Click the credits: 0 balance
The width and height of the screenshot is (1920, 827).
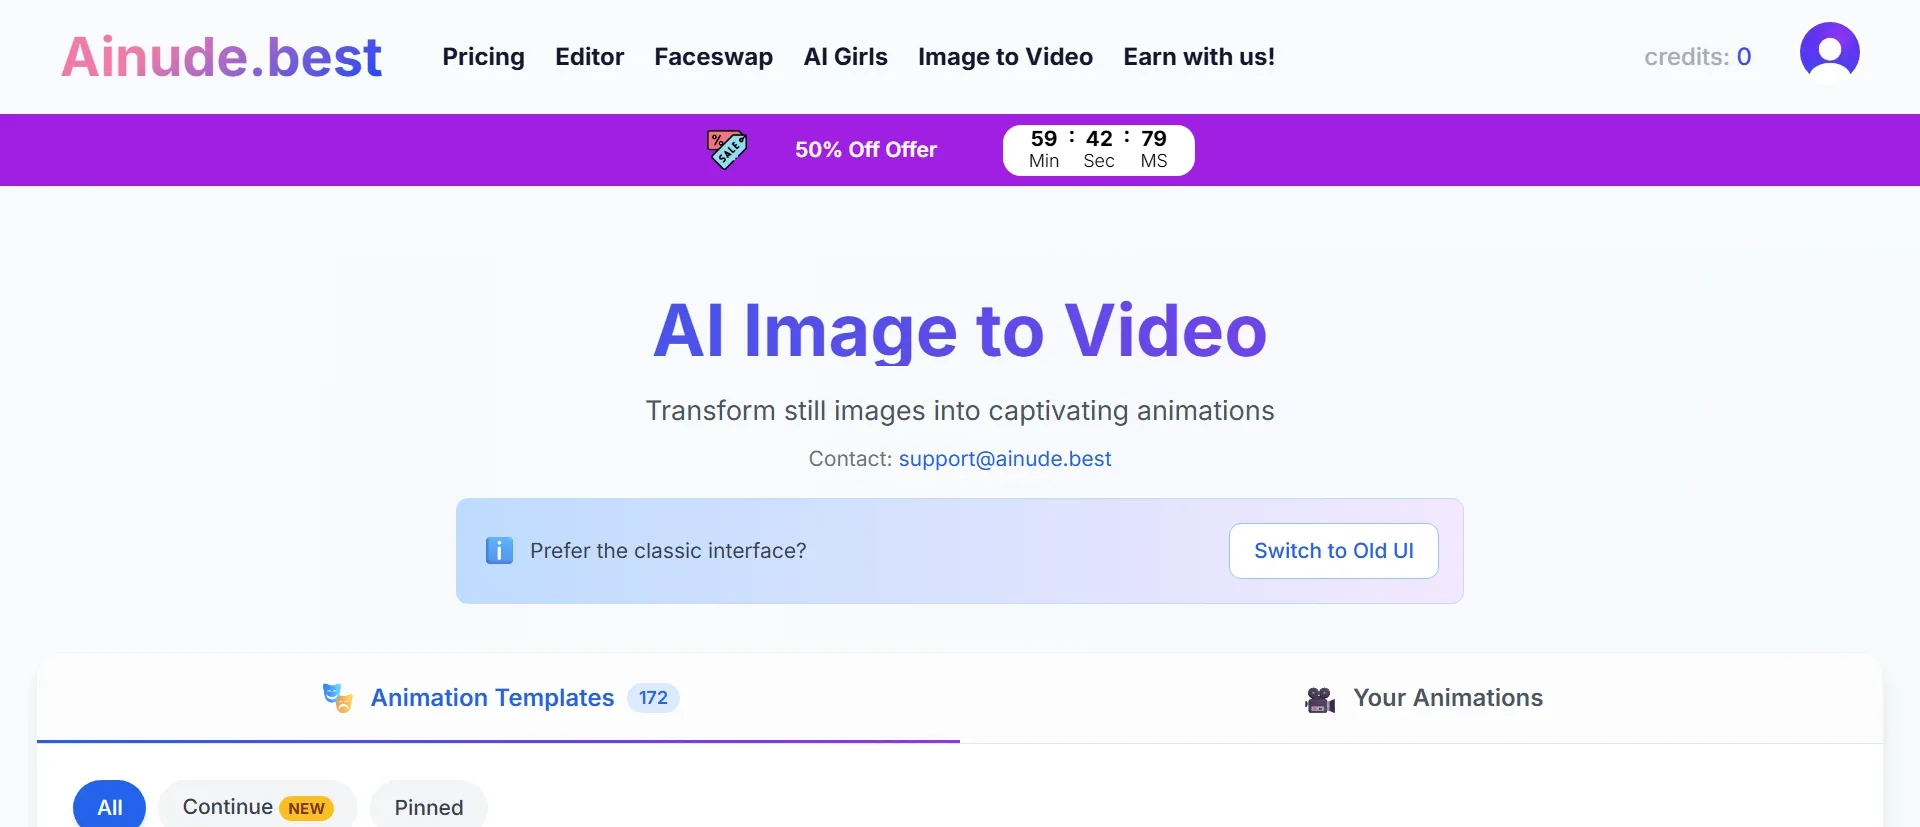(1698, 57)
